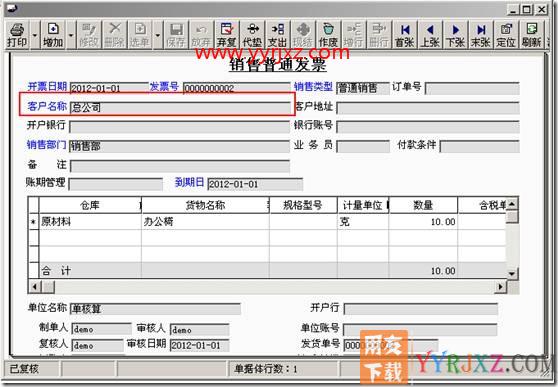Go to last invoice with 末张
Image resolution: width=558 pixels, height=387 pixels.
[x=480, y=35]
